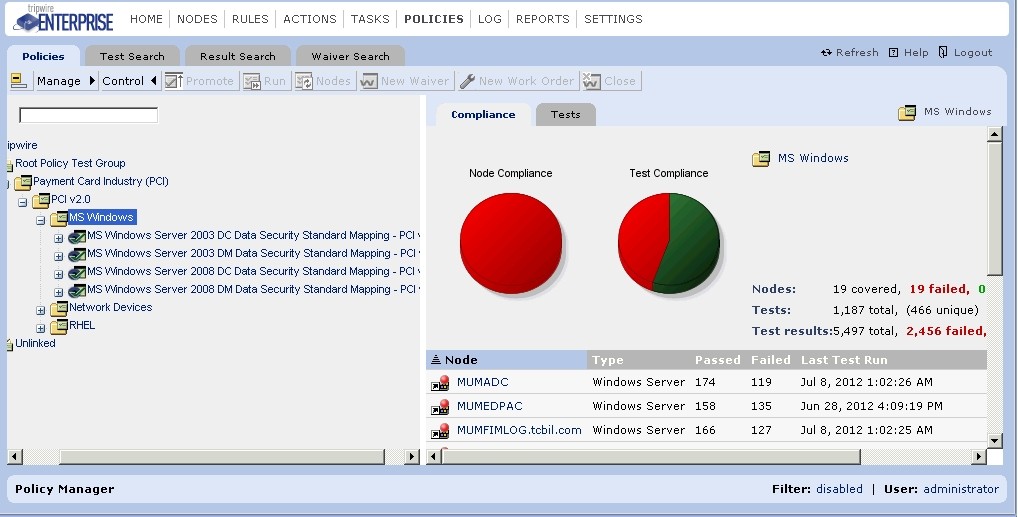Open the RULES menu
The width and height of the screenshot is (1018, 517).
click(250, 19)
